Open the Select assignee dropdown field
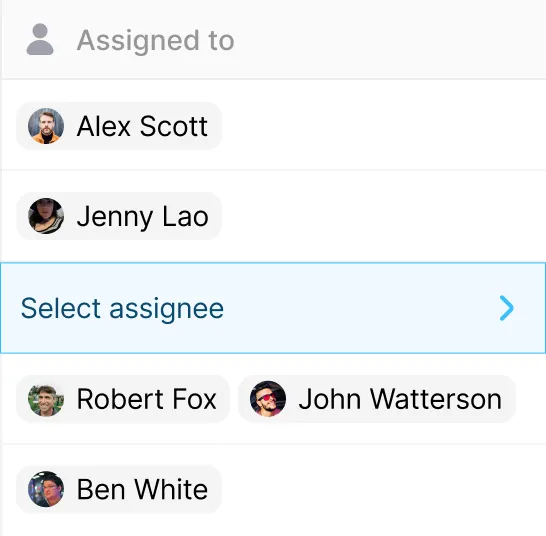Image resolution: width=546 pixels, height=536 pixels. 273,308
